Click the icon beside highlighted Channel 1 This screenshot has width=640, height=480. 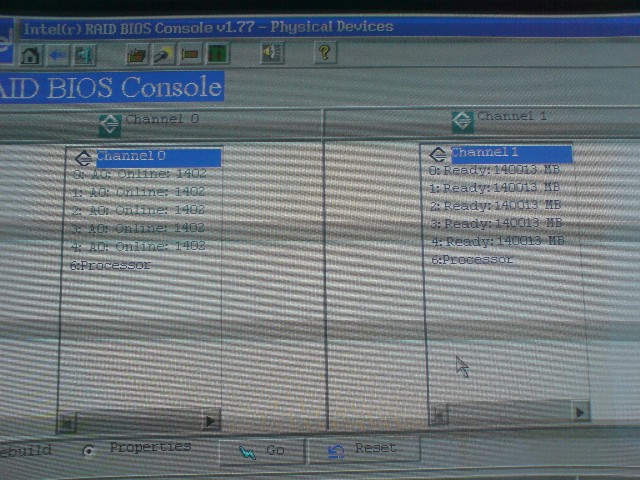pyautogui.click(x=438, y=155)
